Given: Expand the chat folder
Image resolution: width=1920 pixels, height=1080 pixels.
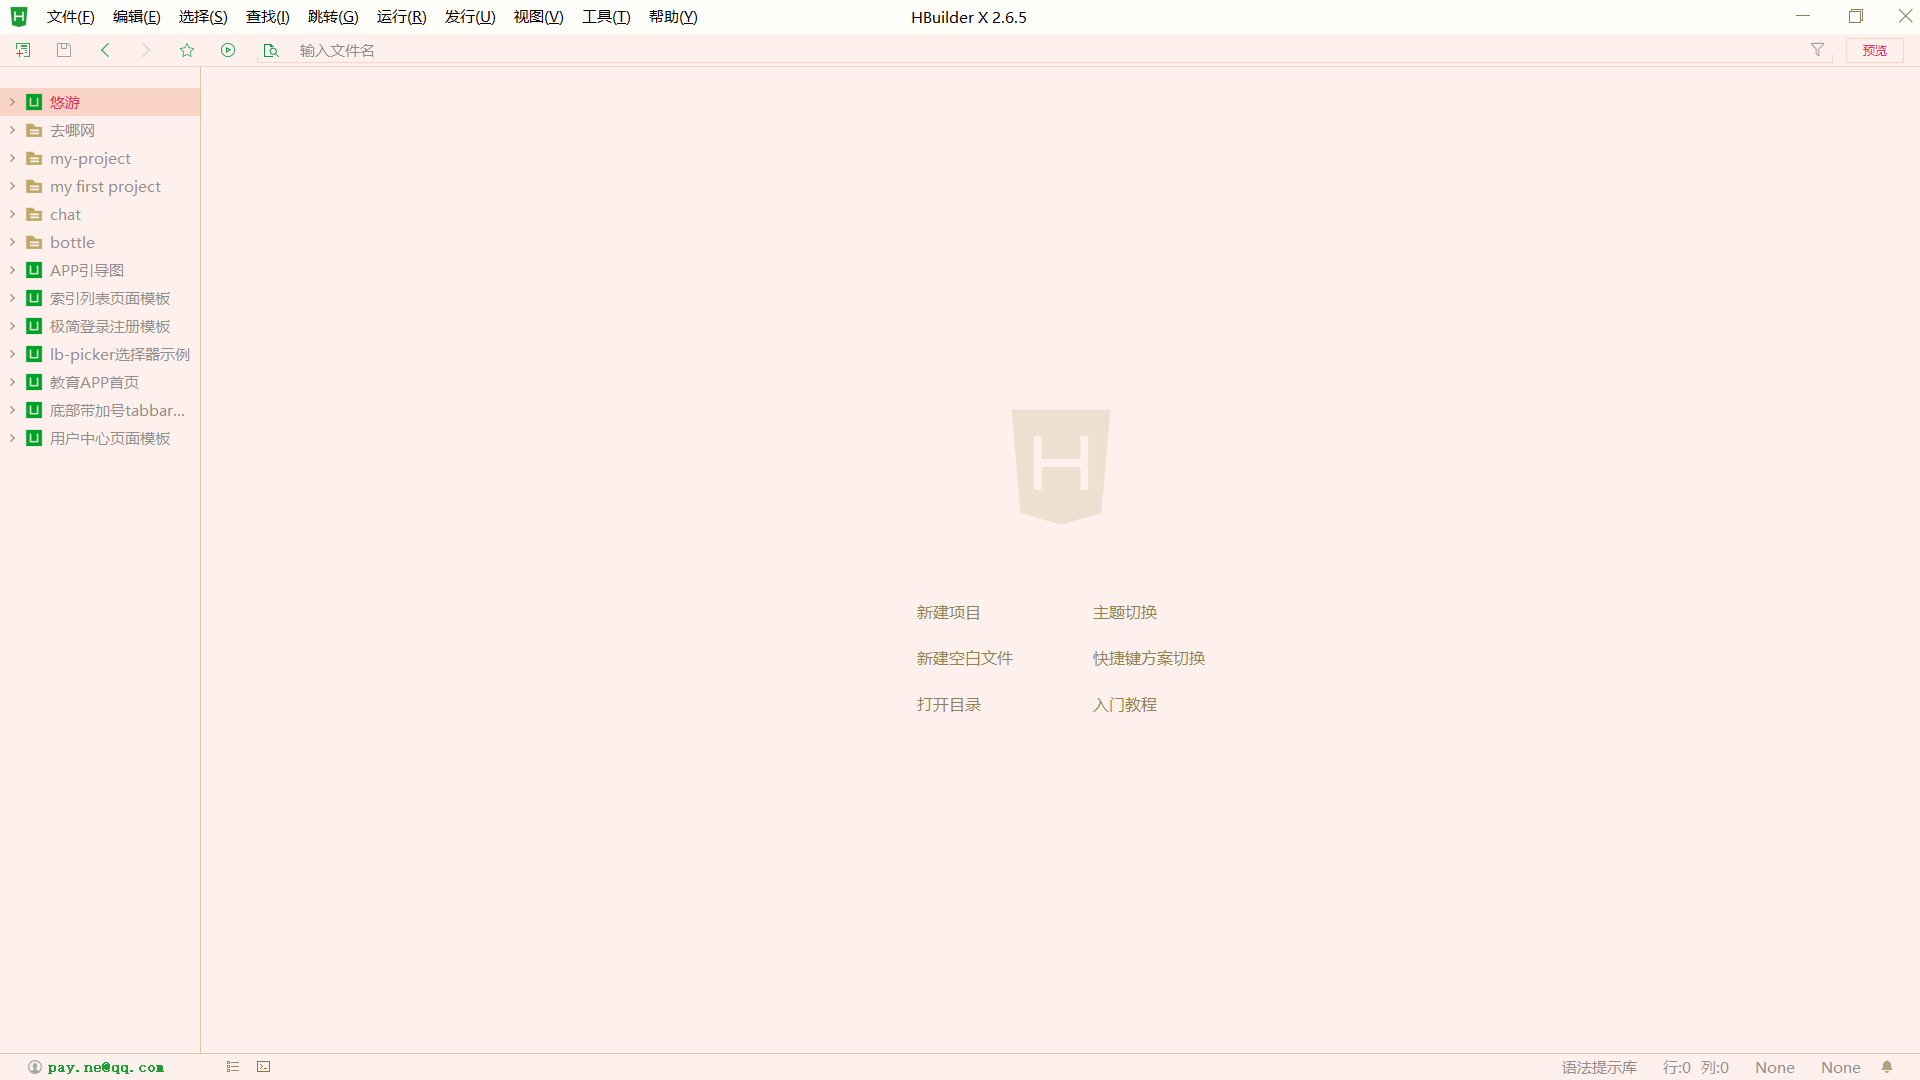Looking at the screenshot, I should tap(12, 214).
